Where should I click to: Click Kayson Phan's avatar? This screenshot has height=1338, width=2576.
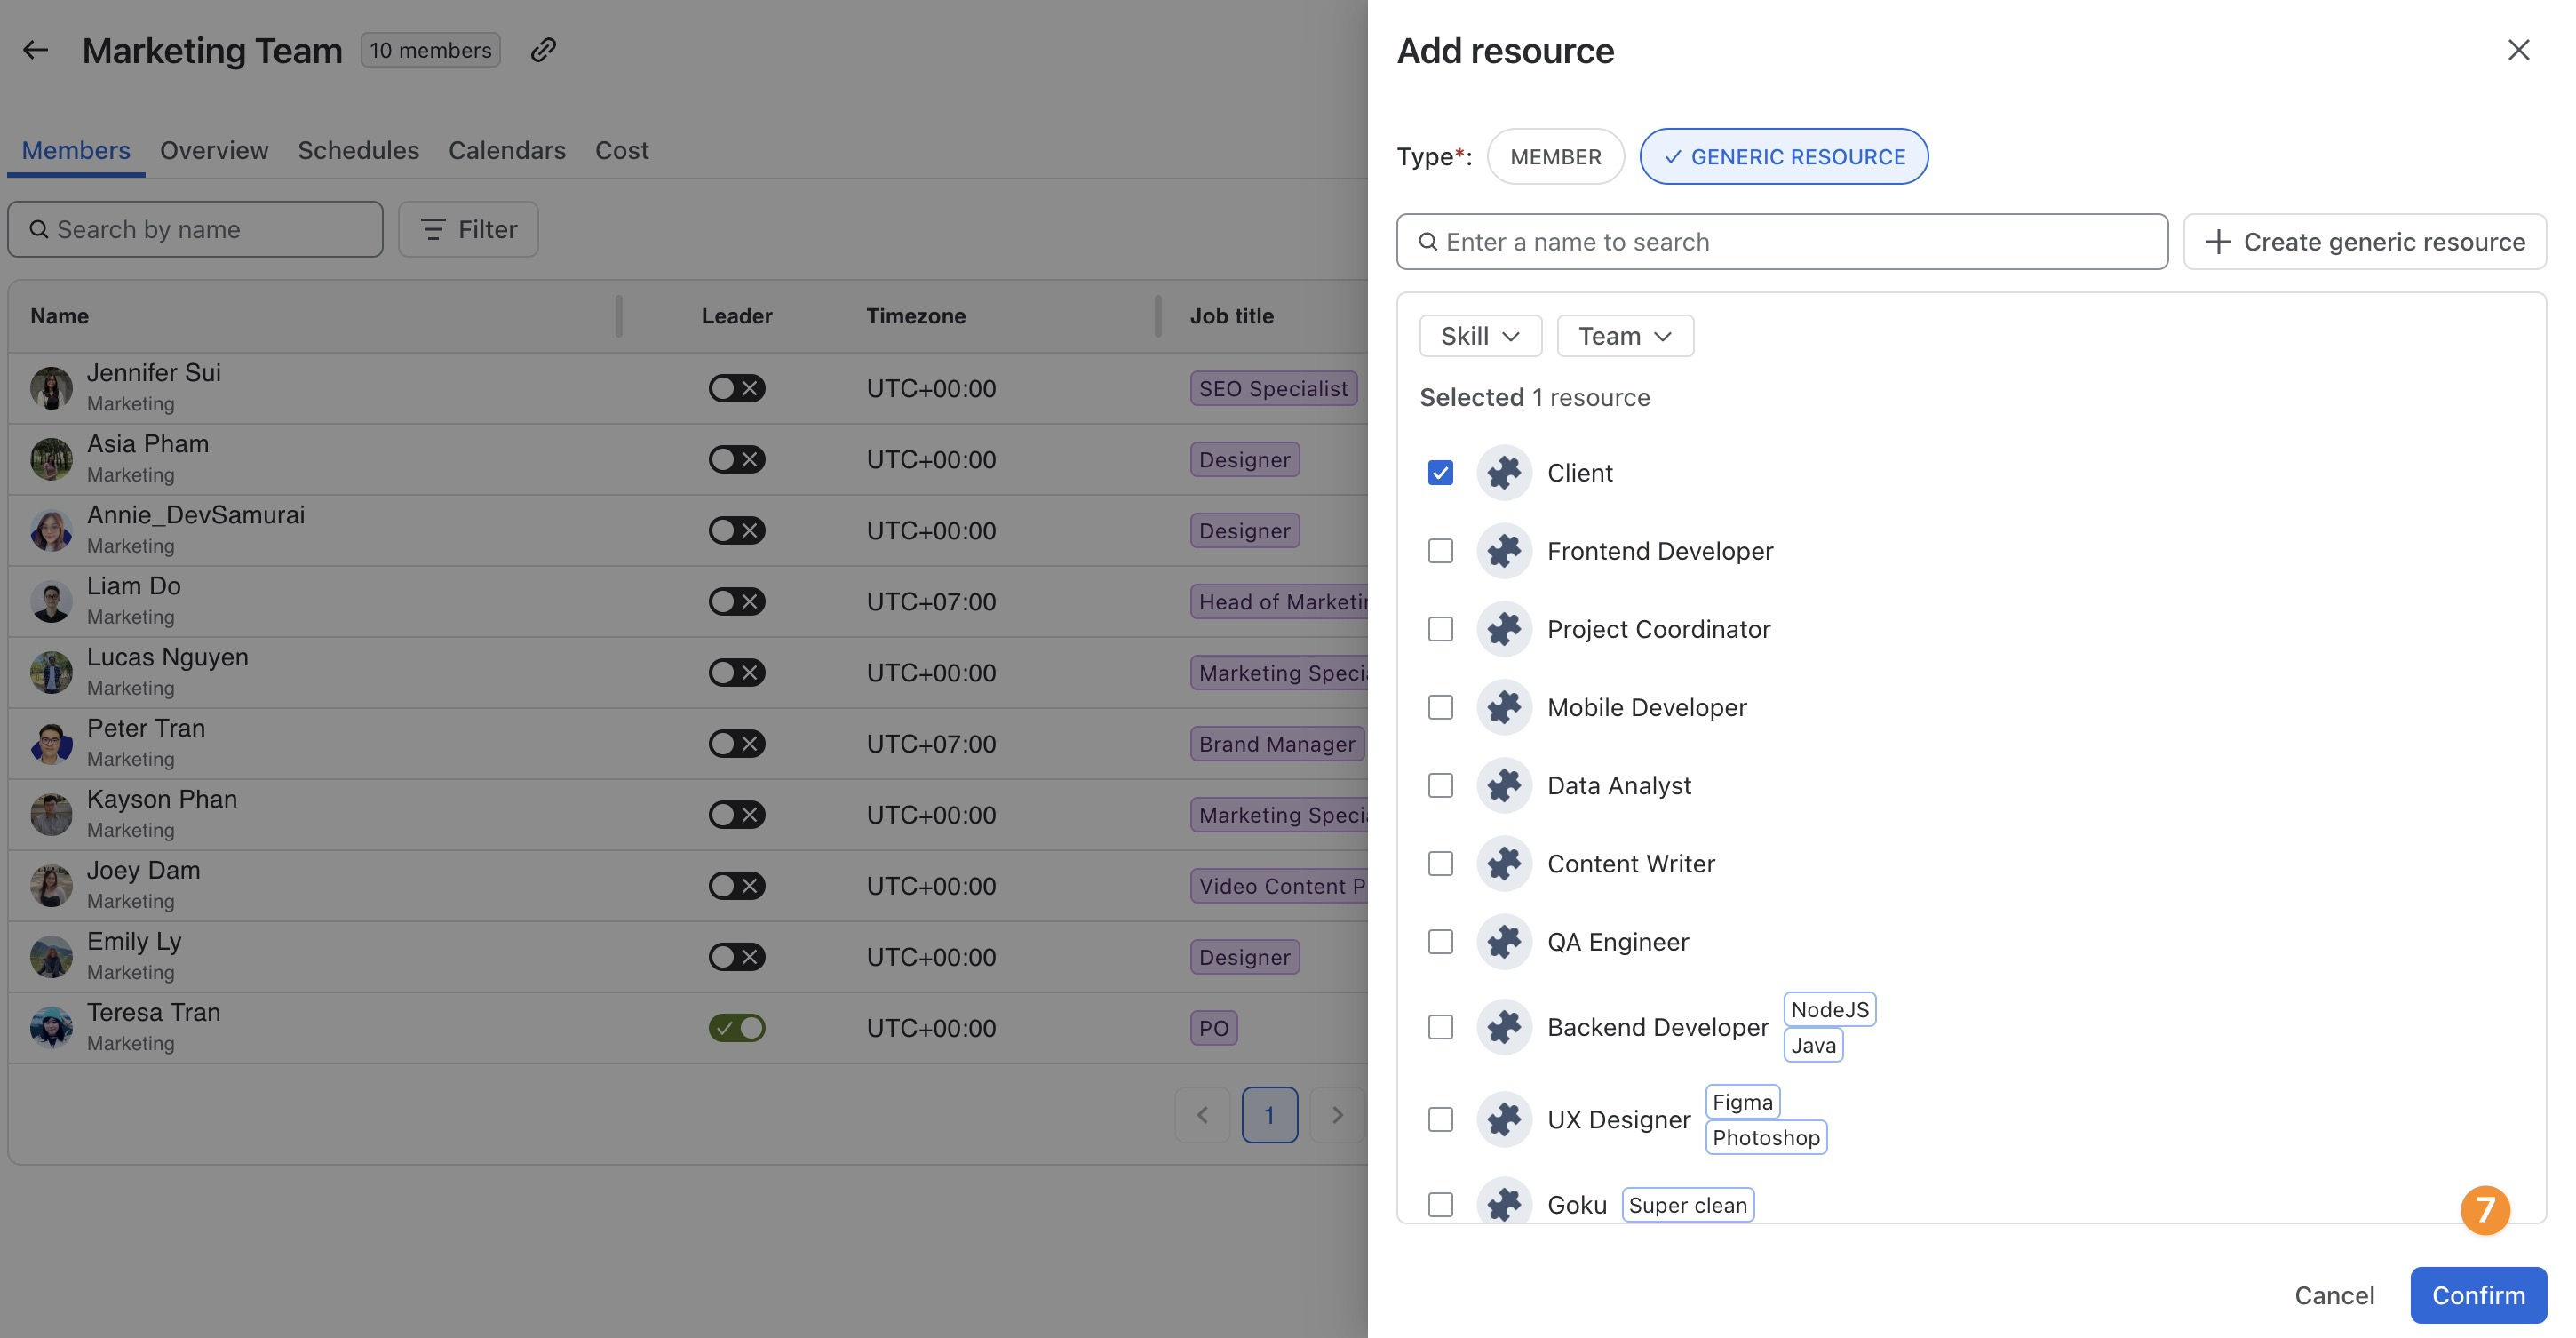[51, 814]
